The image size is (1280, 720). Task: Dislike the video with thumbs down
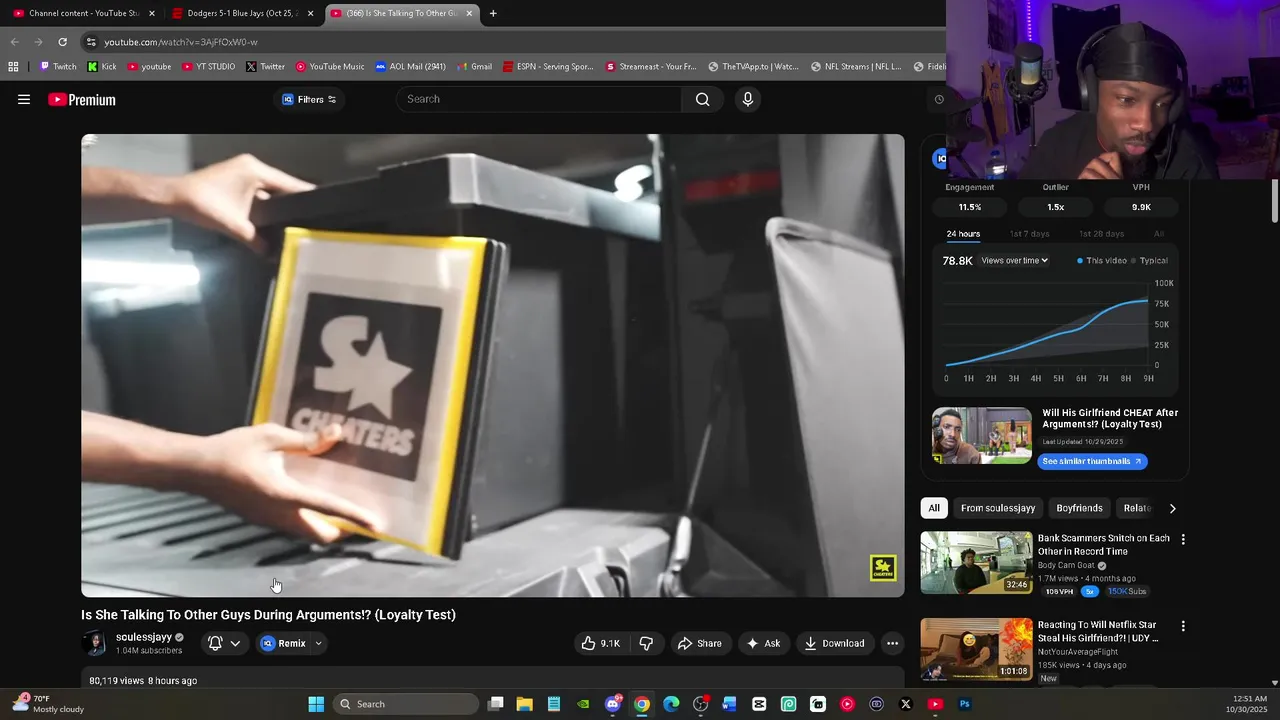(646, 643)
